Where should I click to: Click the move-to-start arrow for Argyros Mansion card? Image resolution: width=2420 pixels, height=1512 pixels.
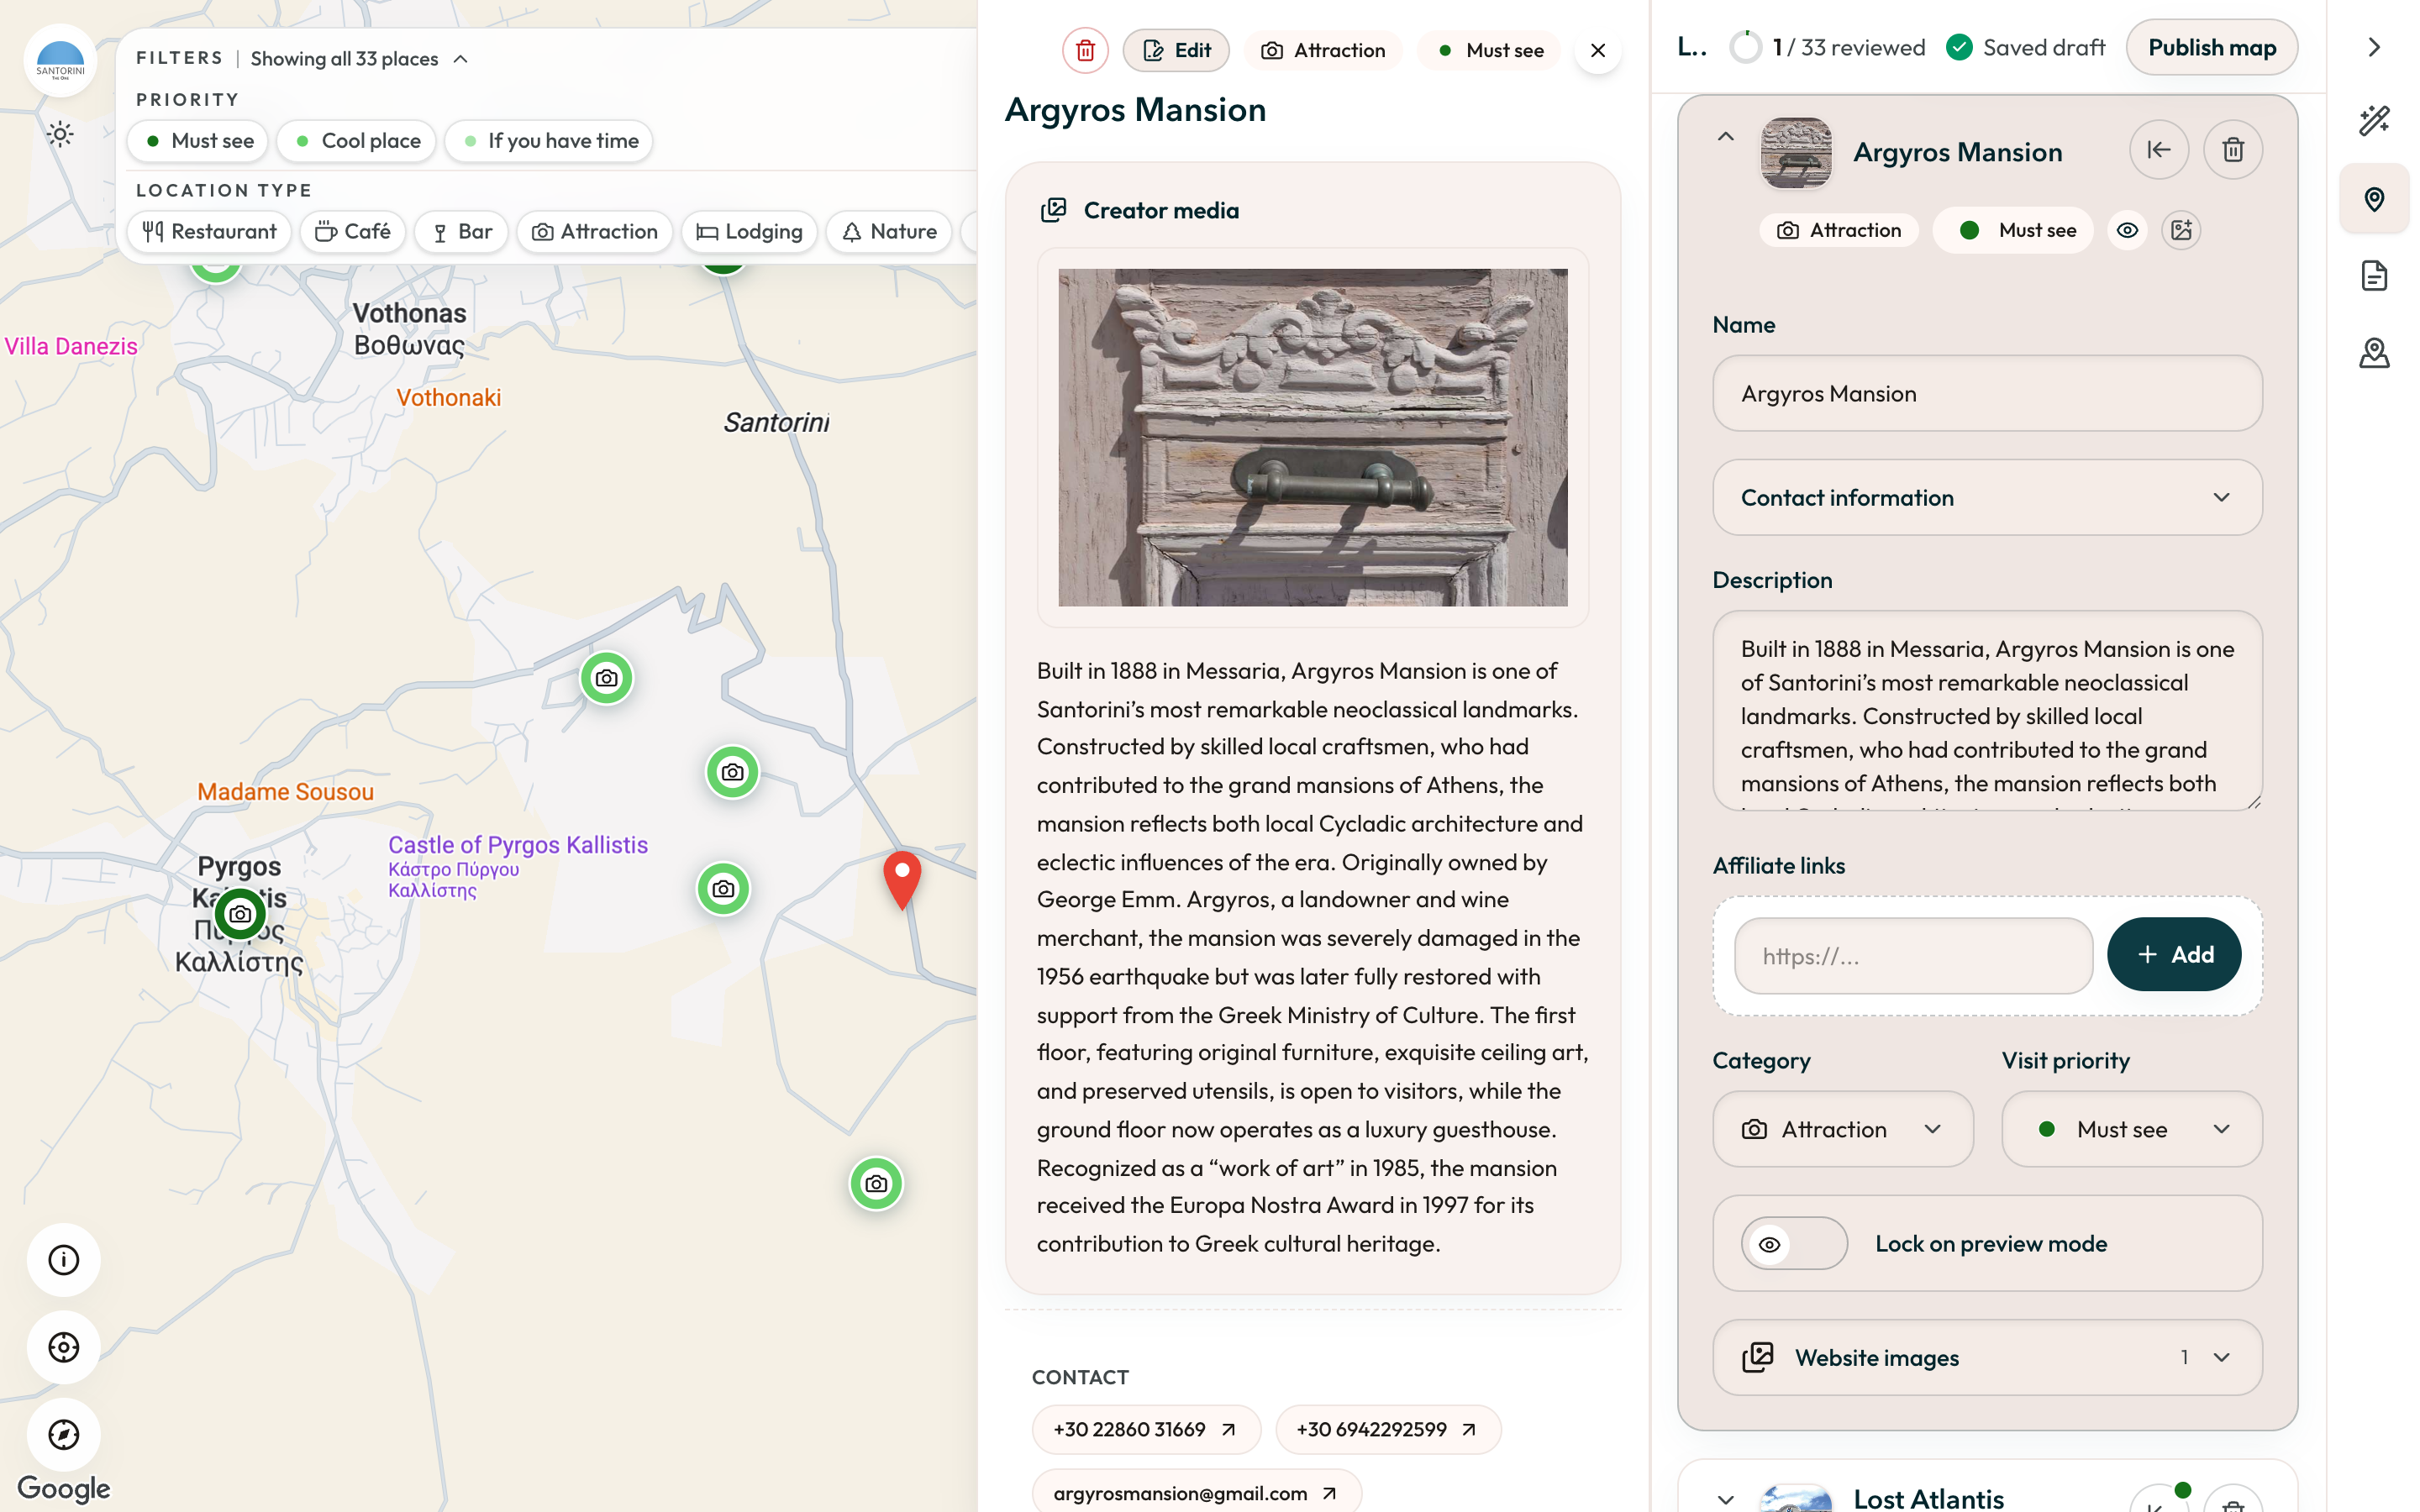click(2159, 150)
